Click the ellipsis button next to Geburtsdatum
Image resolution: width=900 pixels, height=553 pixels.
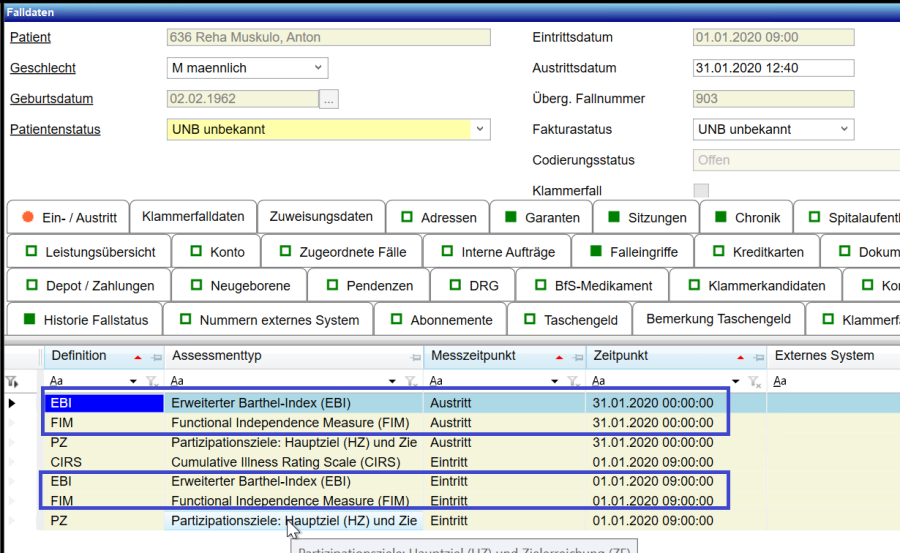[329, 99]
